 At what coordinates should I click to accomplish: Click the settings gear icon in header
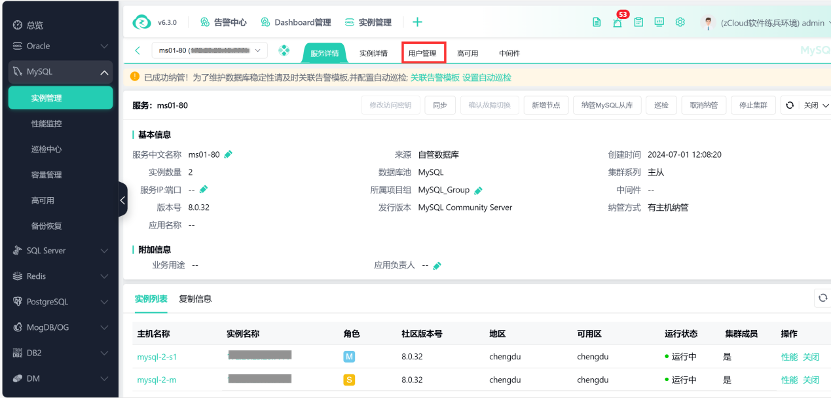pos(680,22)
